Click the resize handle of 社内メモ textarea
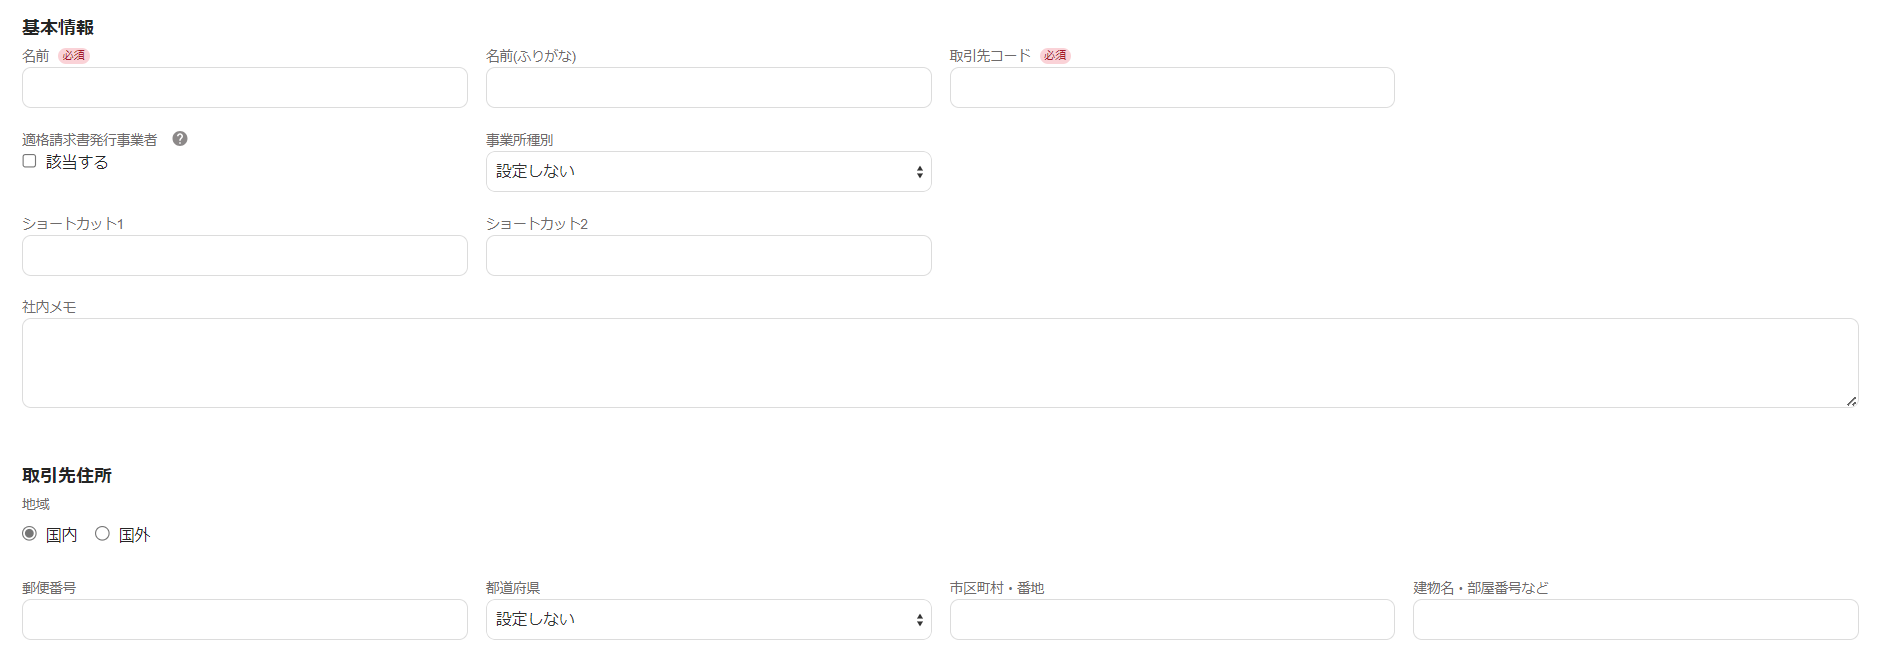This screenshot has height=662, width=1880. point(1851,400)
